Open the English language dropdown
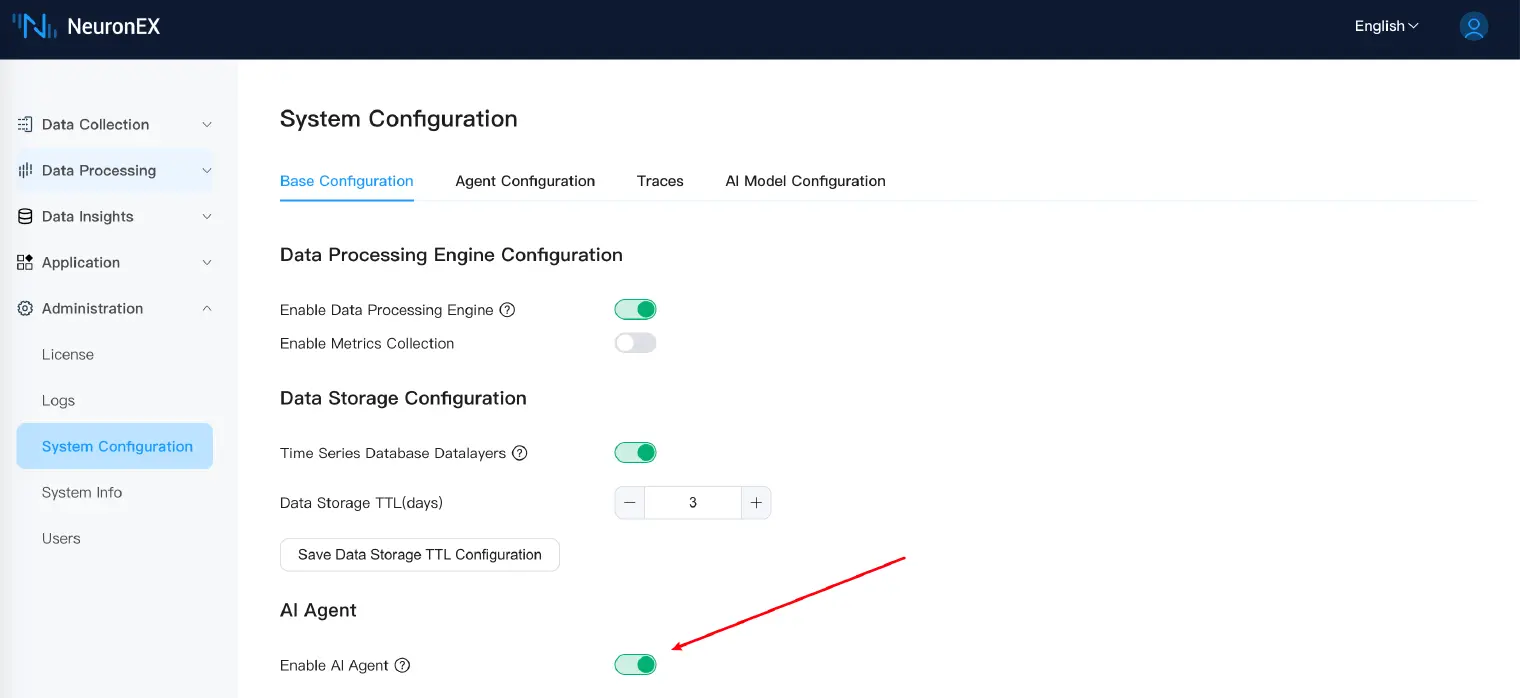Viewport: 1520px width, 698px height. coord(1386,27)
